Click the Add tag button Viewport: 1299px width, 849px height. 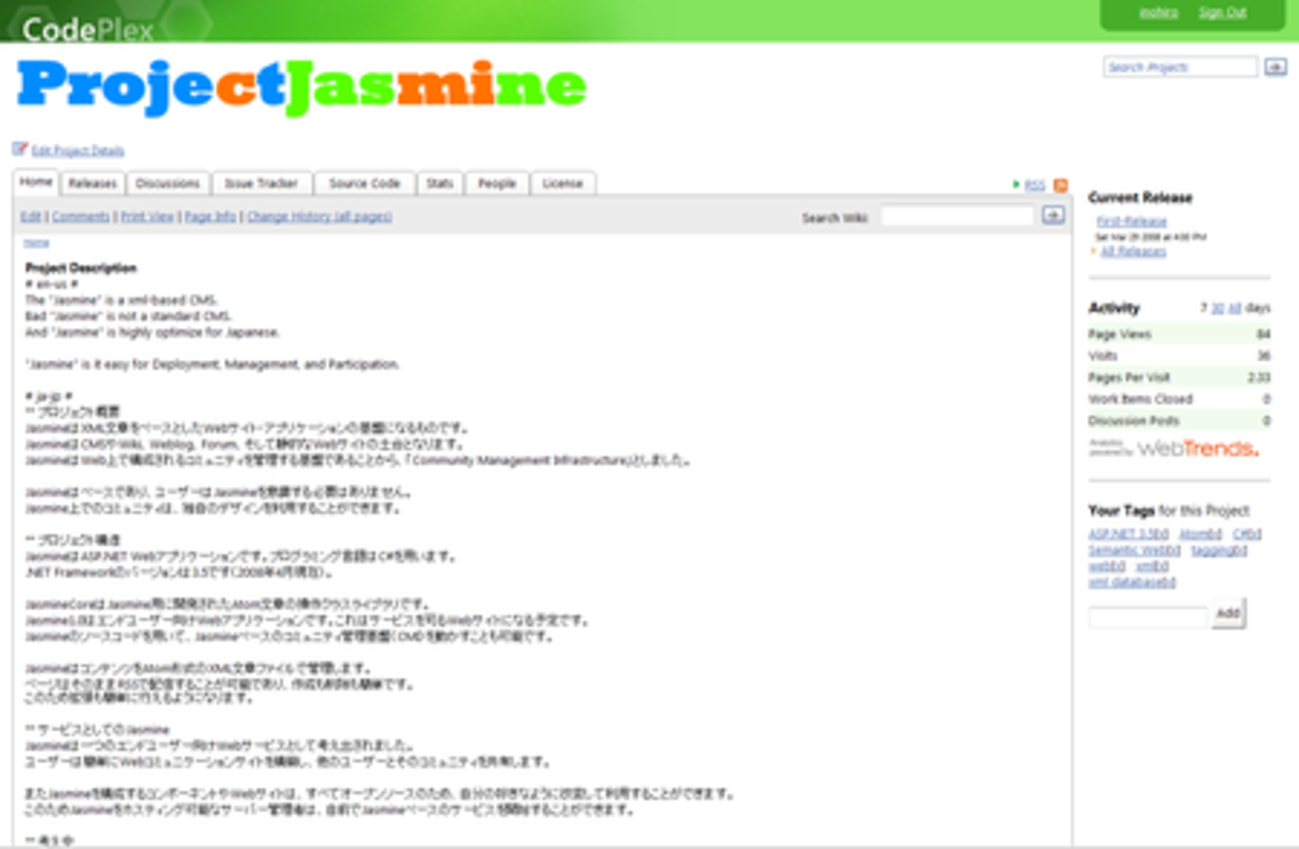tap(1227, 613)
